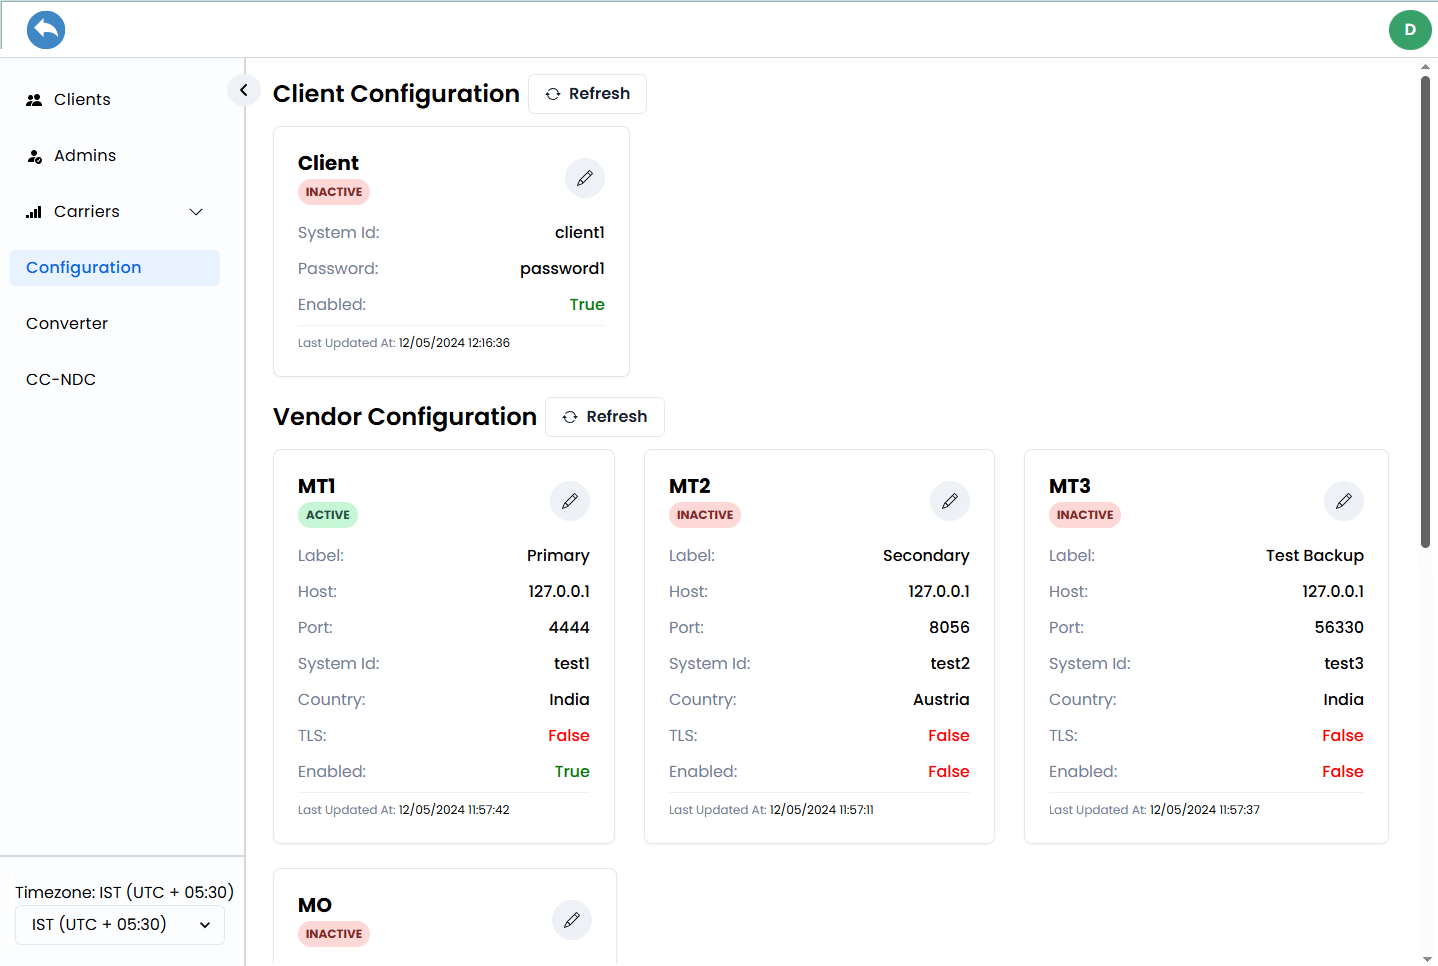Click the MT1 label Primary
The width and height of the screenshot is (1438, 966).
click(558, 556)
